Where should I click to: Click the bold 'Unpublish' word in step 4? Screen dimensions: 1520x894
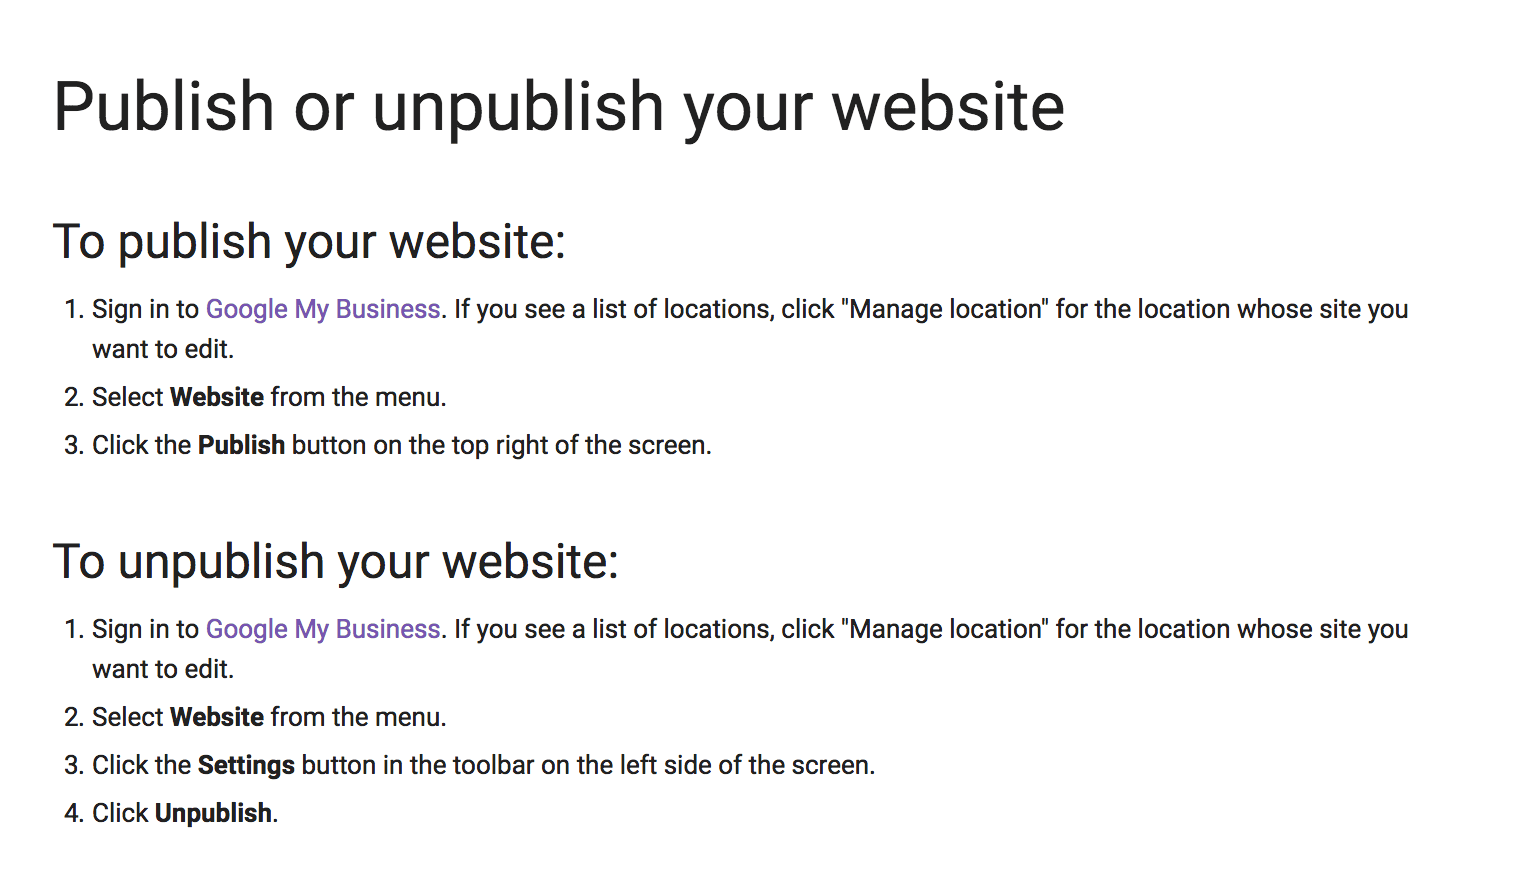(214, 813)
